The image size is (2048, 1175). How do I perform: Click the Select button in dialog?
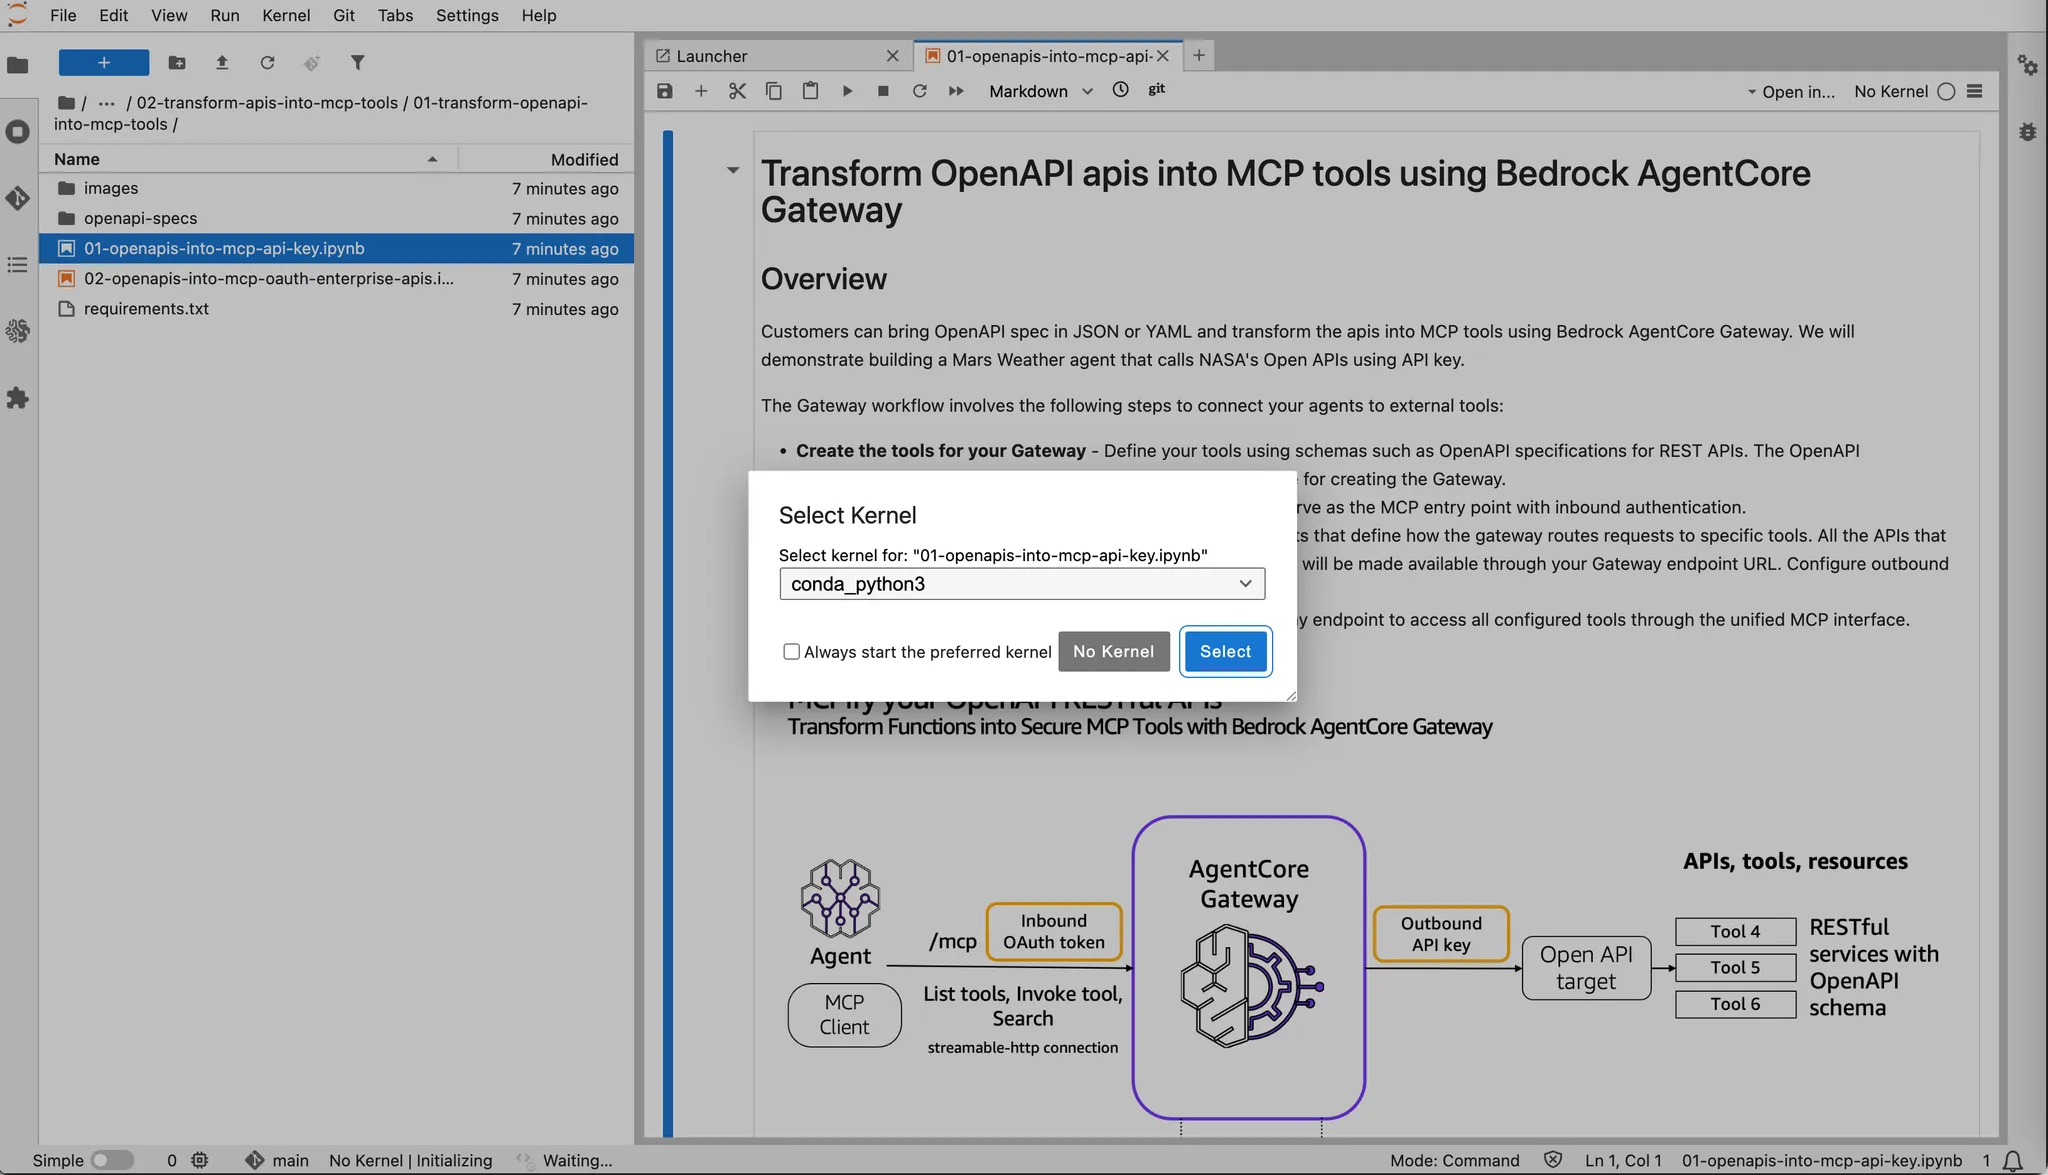click(x=1225, y=652)
